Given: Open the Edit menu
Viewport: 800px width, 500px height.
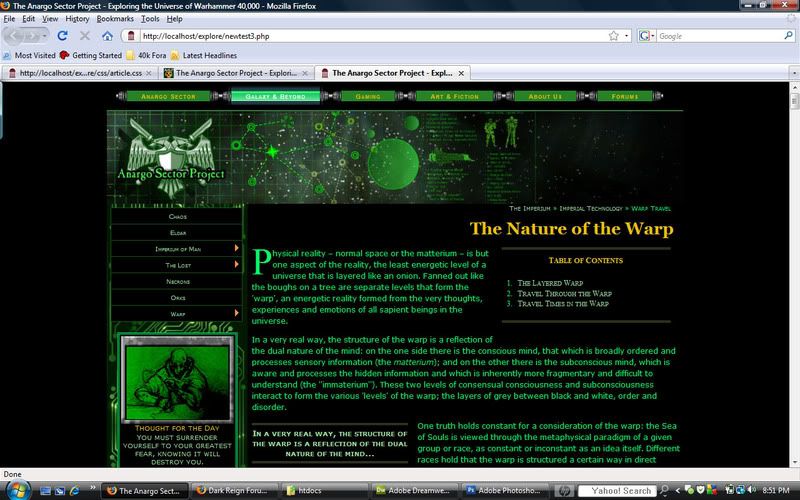Looking at the screenshot, I should pyautogui.click(x=29, y=19).
